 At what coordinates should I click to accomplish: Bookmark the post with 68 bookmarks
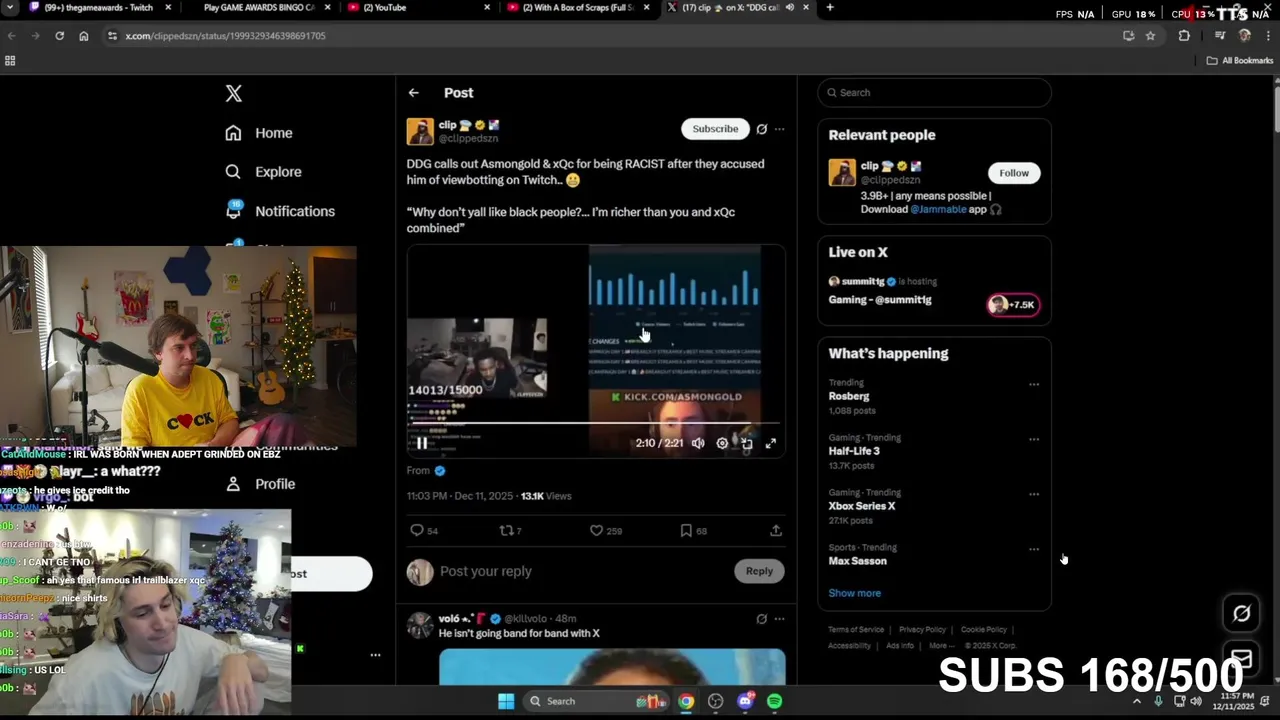point(693,531)
